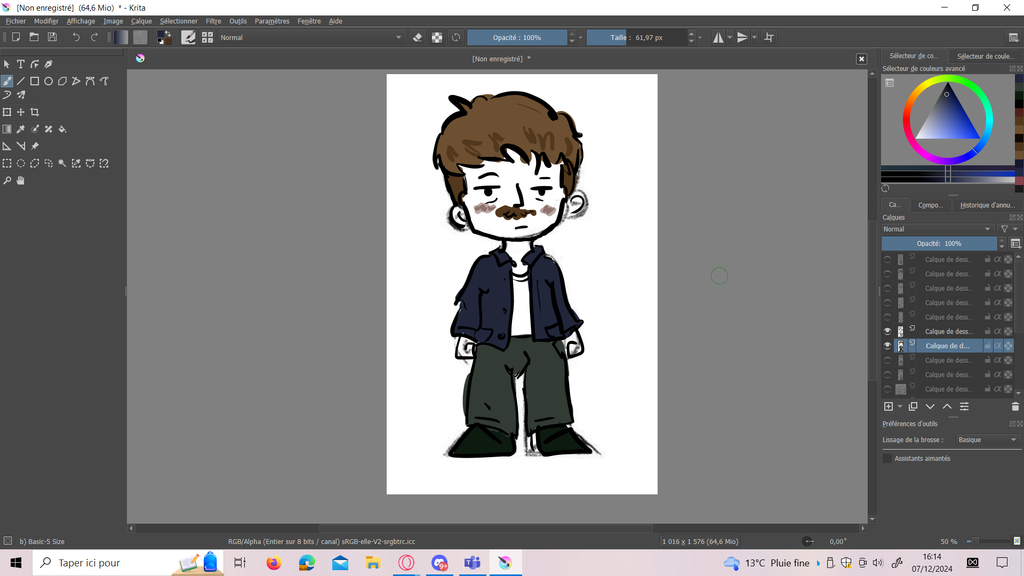1024x576 pixels.
Task: Open the Filtre menu
Action: coord(214,21)
